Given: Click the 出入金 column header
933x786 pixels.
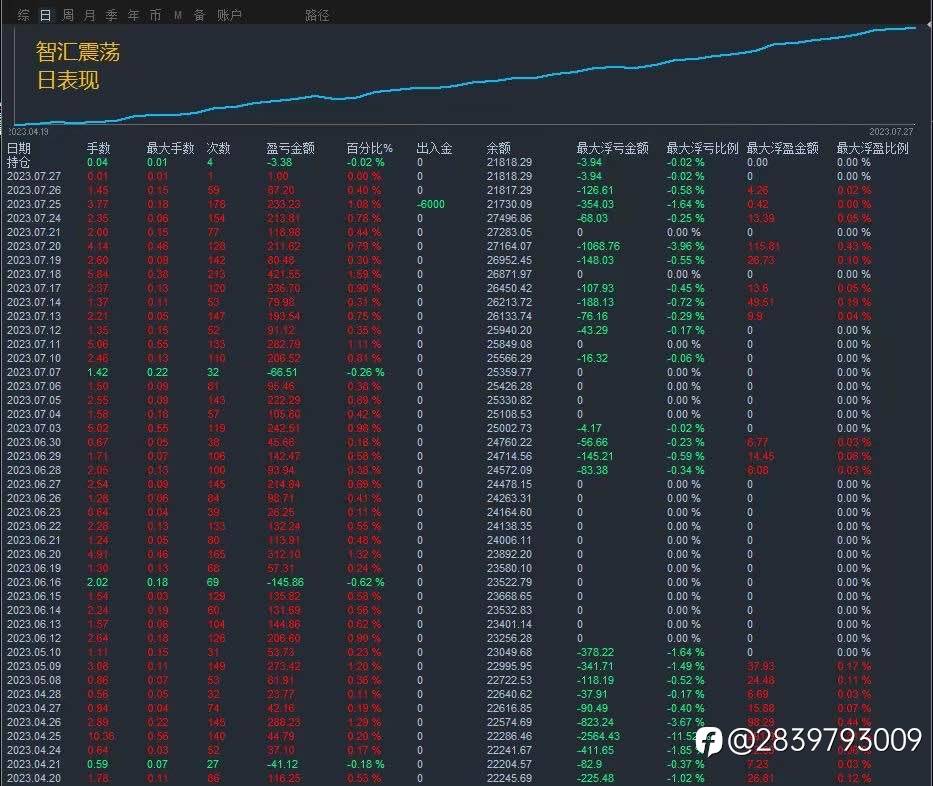Looking at the screenshot, I should [434, 148].
